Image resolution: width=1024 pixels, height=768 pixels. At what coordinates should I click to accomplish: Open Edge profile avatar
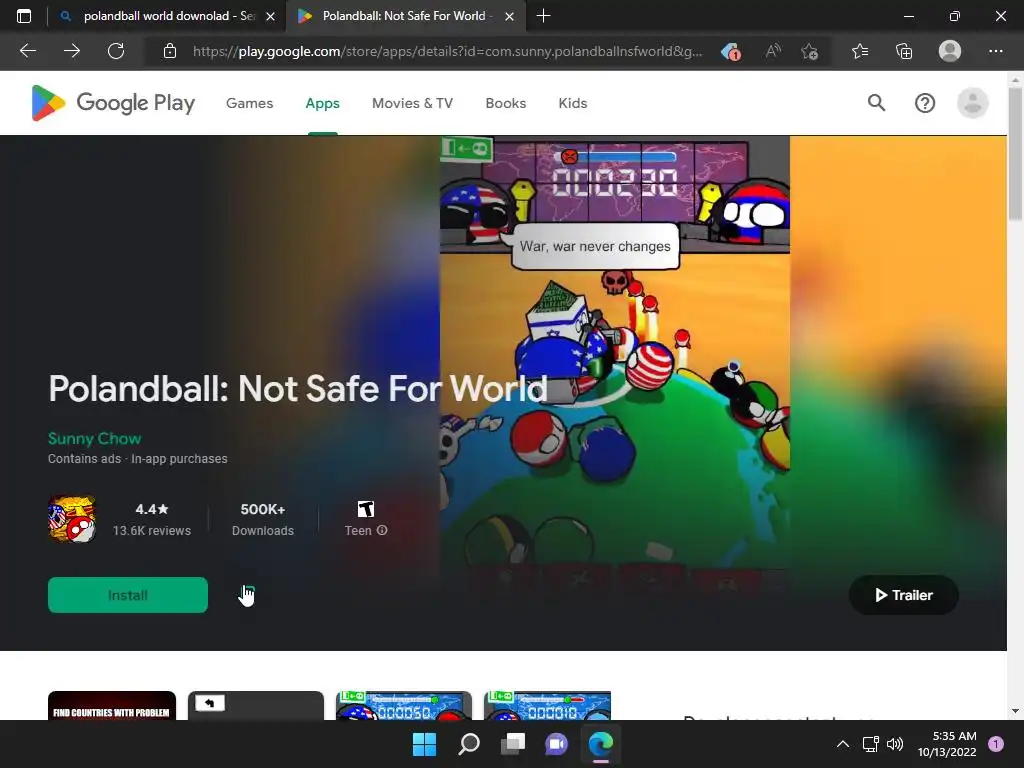coord(950,51)
